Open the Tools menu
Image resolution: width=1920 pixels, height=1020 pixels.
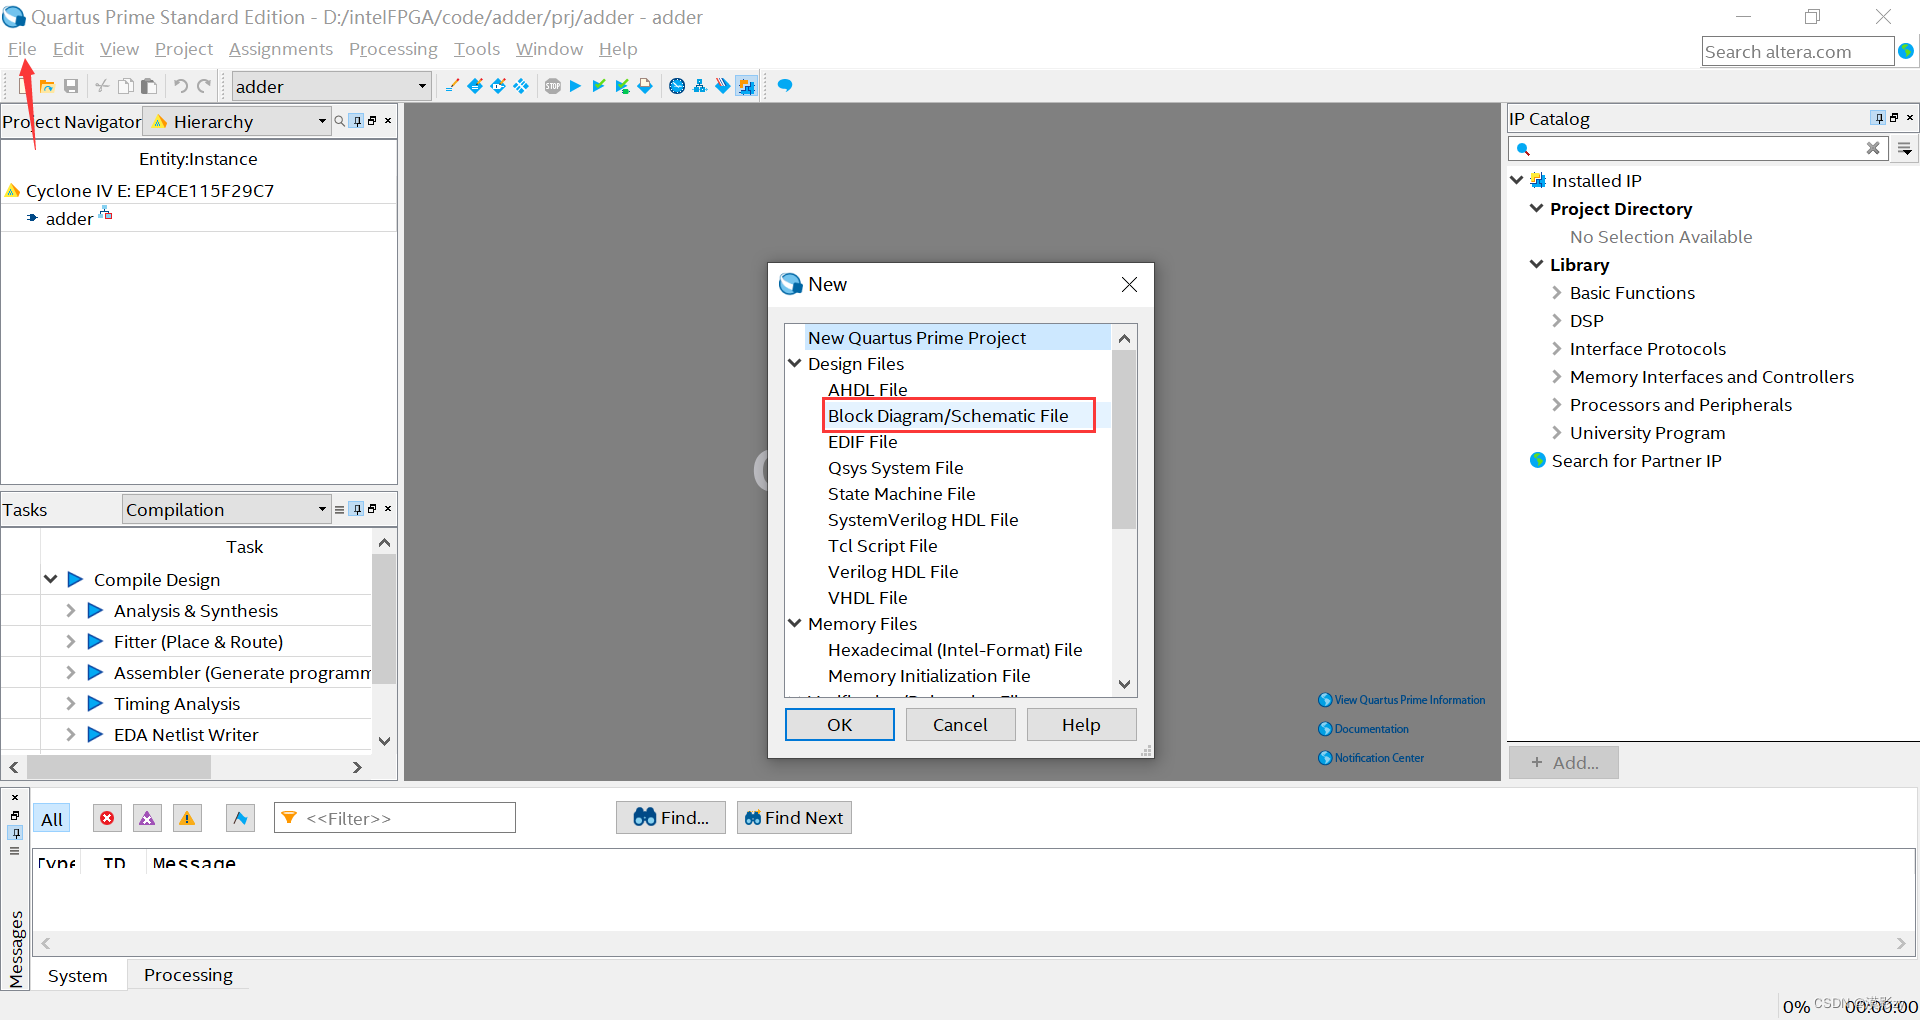pos(477,49)
